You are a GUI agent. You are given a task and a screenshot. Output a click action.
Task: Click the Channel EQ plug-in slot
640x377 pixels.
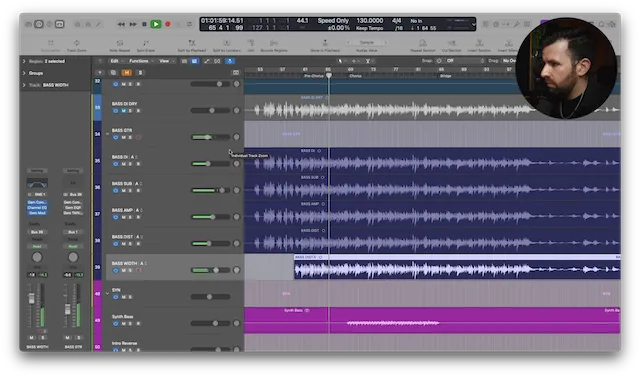[37, 208]
